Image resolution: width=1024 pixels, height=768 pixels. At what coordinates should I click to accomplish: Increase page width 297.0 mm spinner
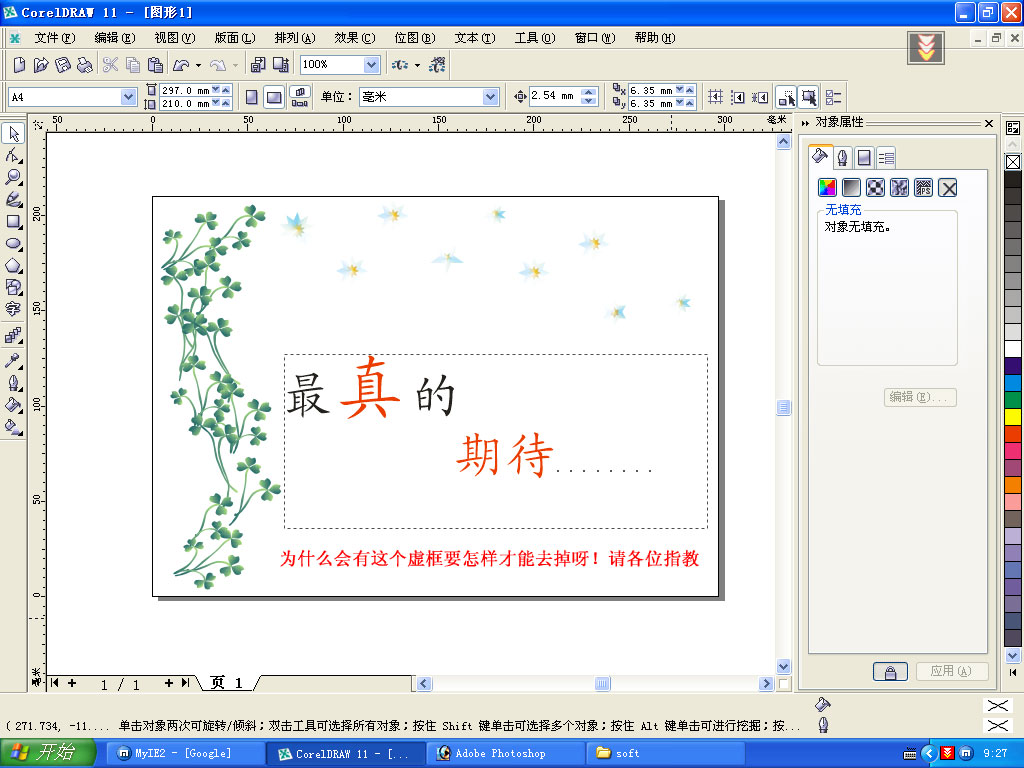pyautogui.click(x=225, y=89)
